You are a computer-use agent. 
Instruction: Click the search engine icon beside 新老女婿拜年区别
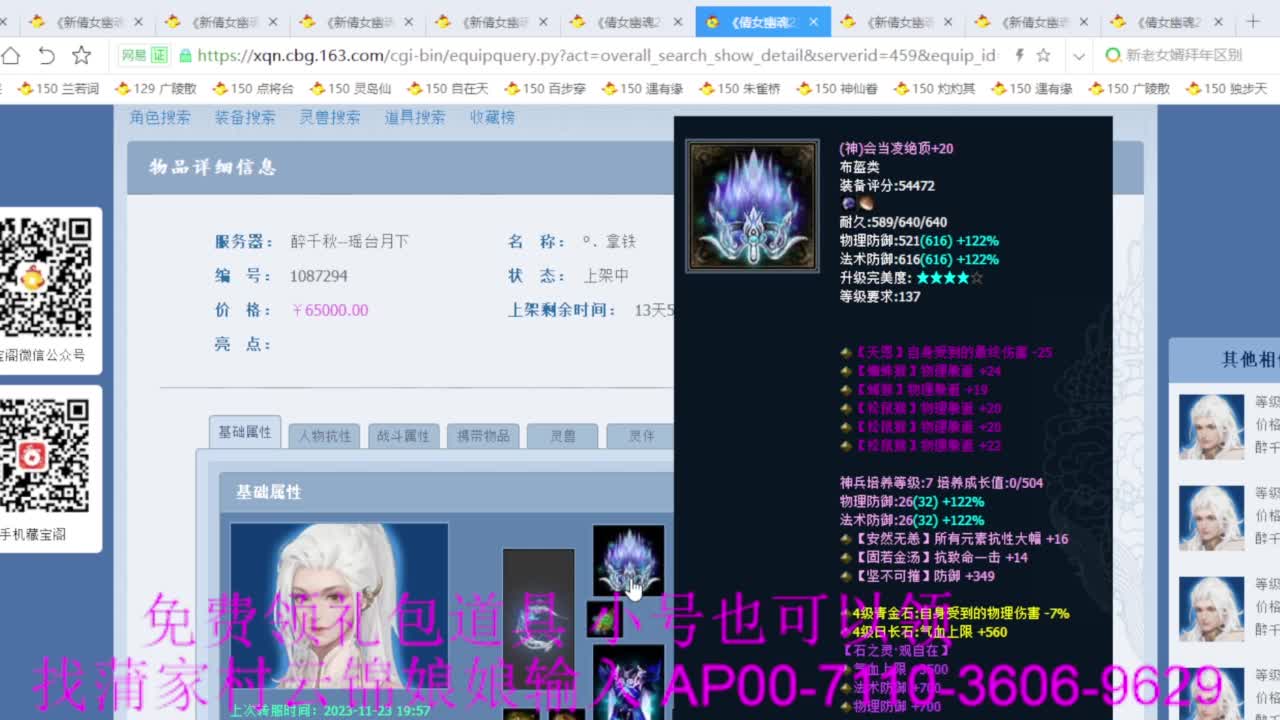(1113, 58)
